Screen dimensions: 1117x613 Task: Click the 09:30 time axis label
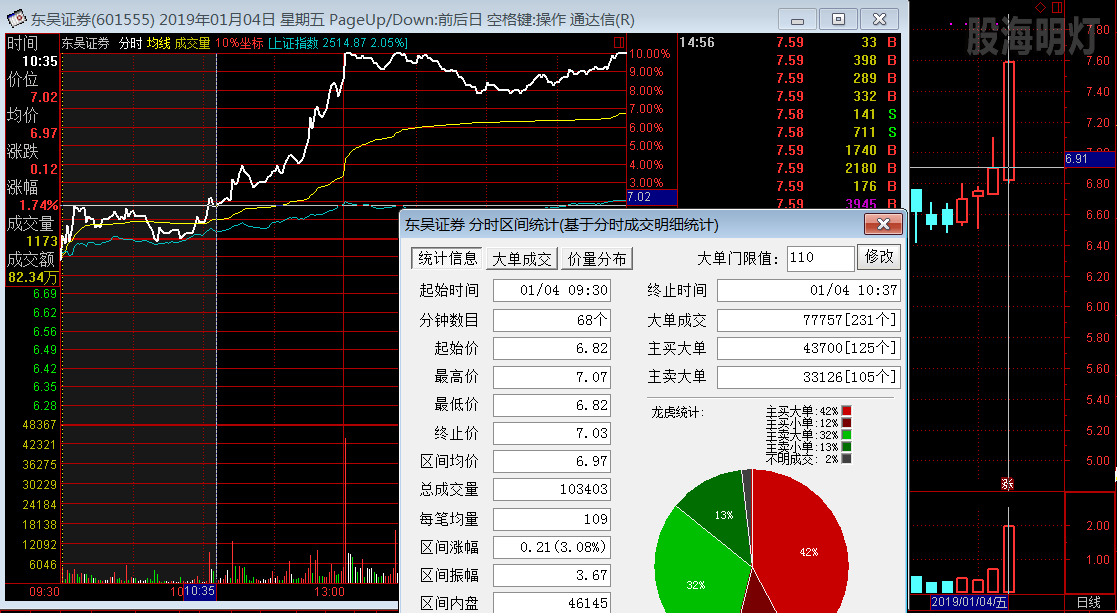click(44, 592)
